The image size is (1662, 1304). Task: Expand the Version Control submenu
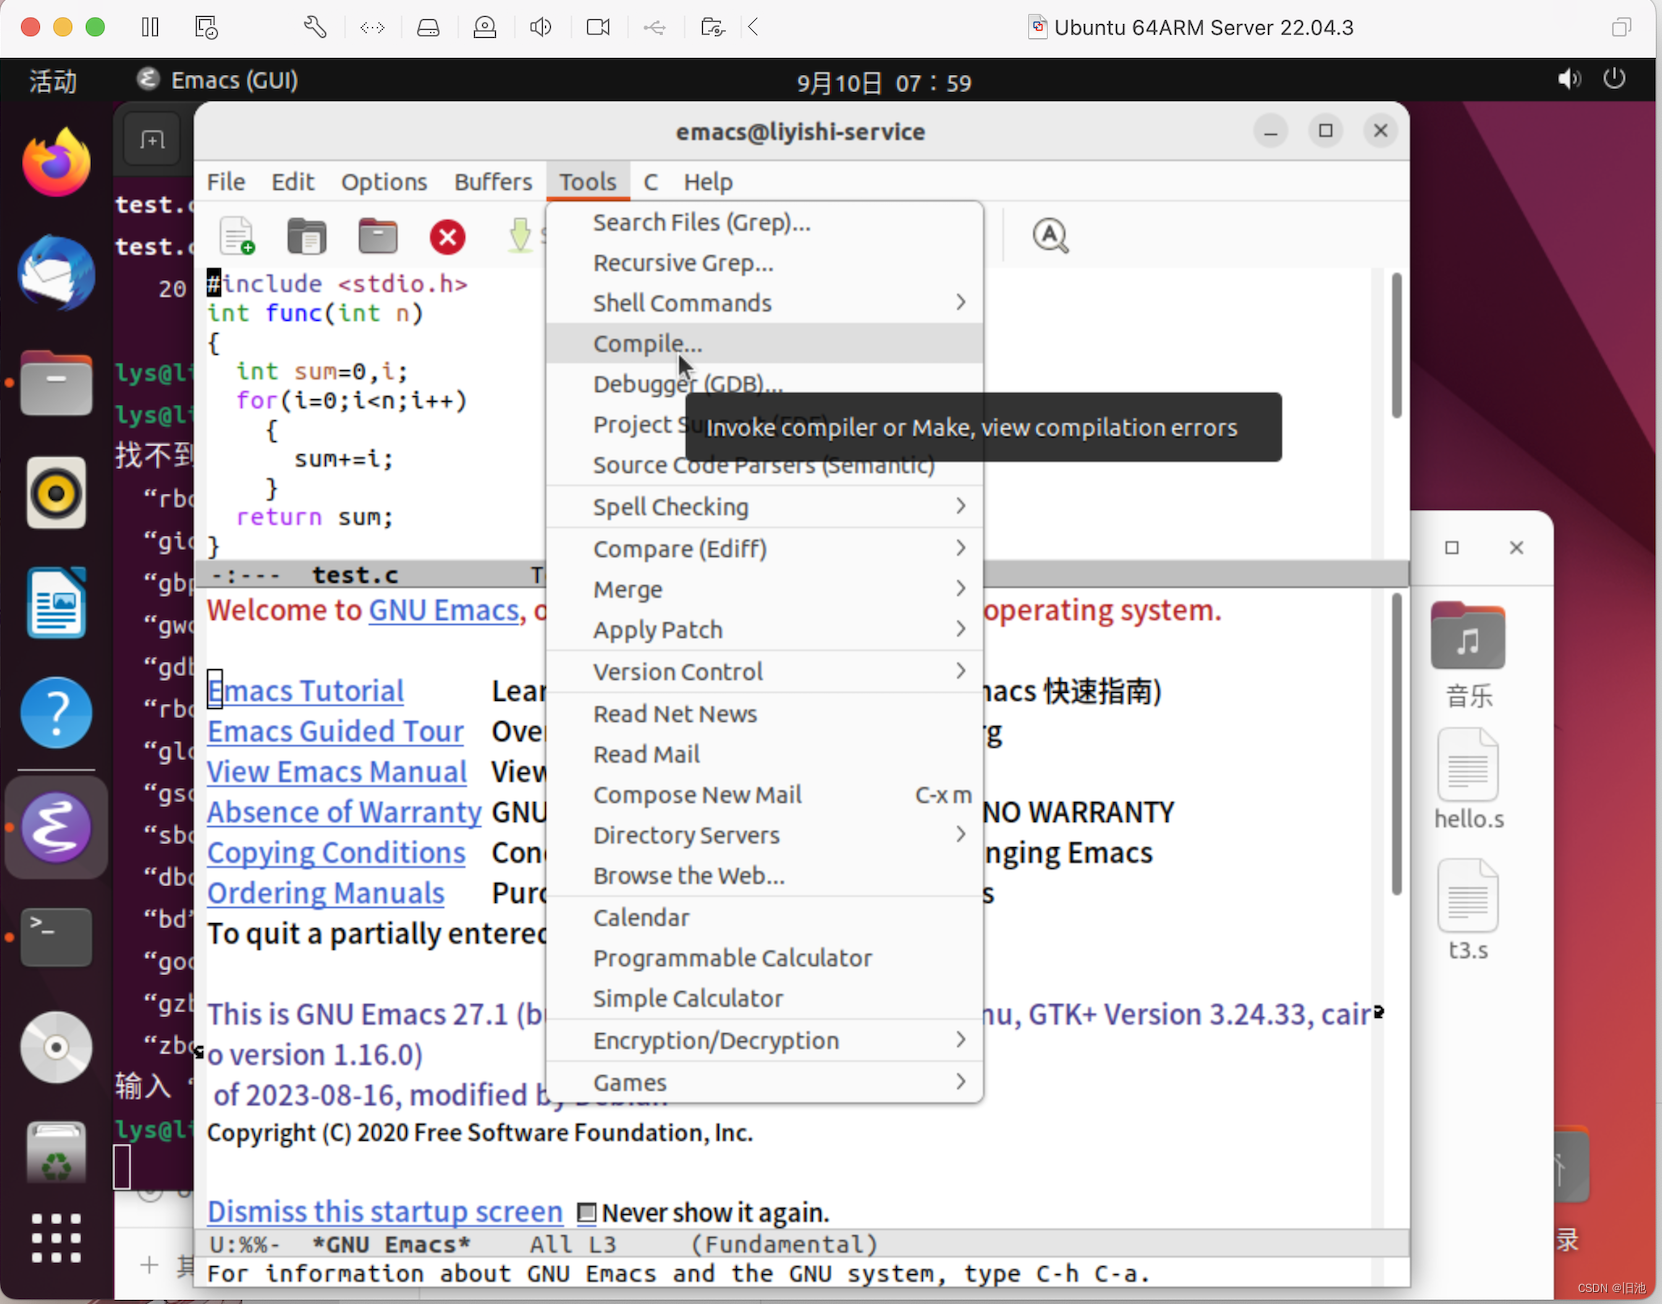point(765,672)
